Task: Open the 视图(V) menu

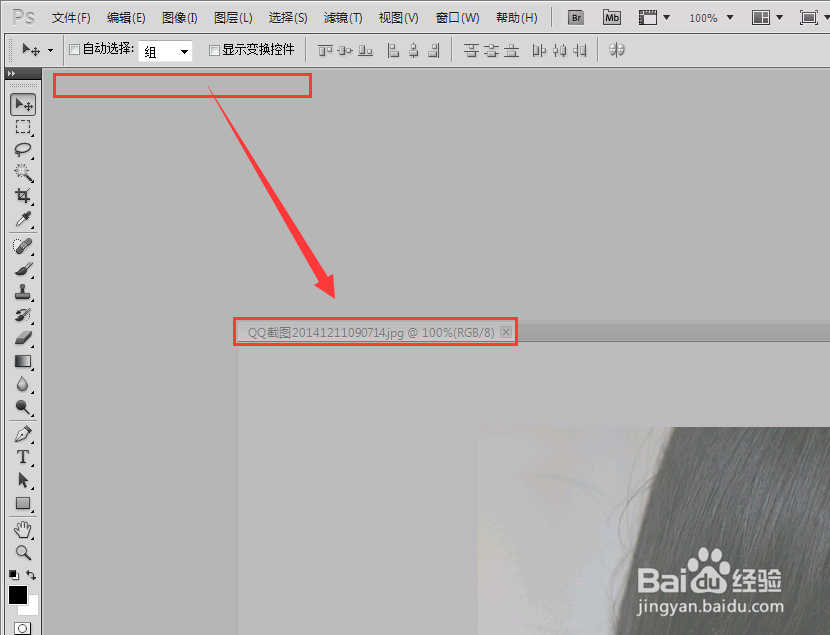Action: point(398,18)
